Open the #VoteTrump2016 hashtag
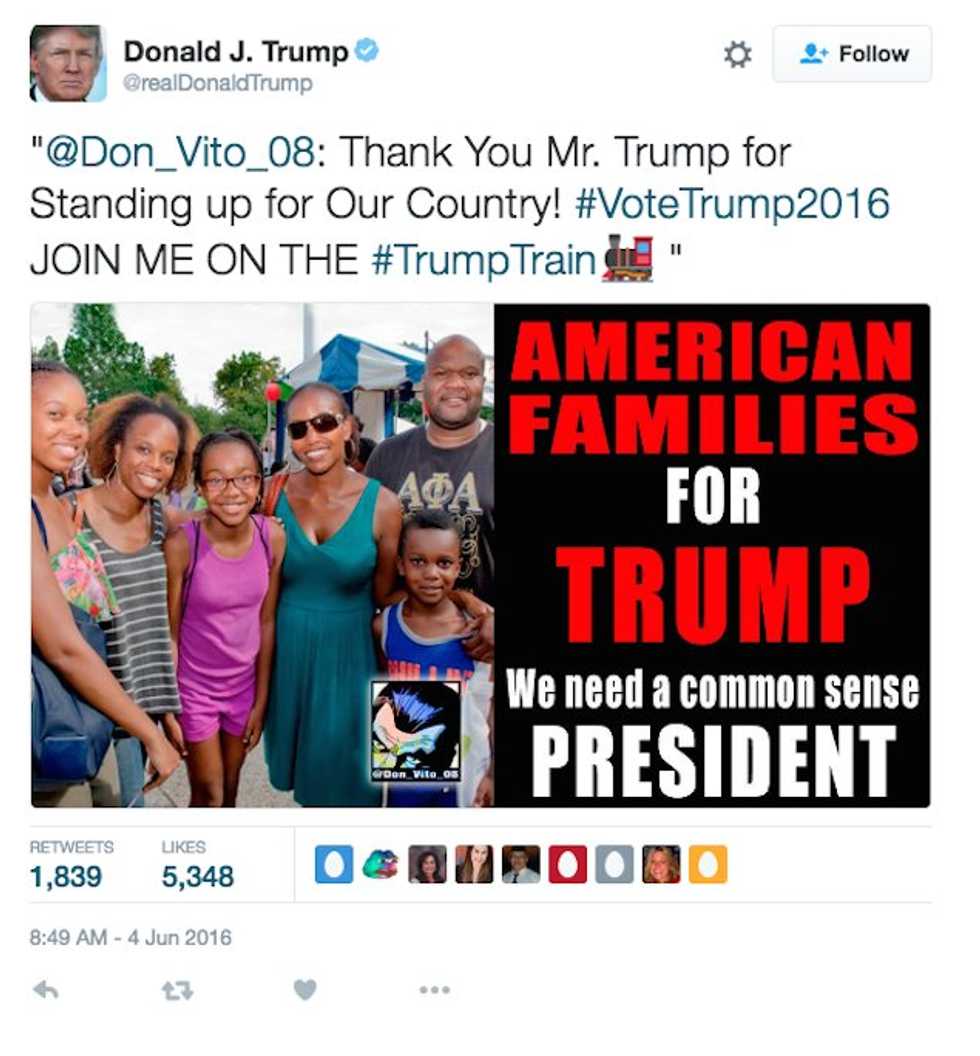The height and width of the screenshot is (1056, 980). click(732, 204)
